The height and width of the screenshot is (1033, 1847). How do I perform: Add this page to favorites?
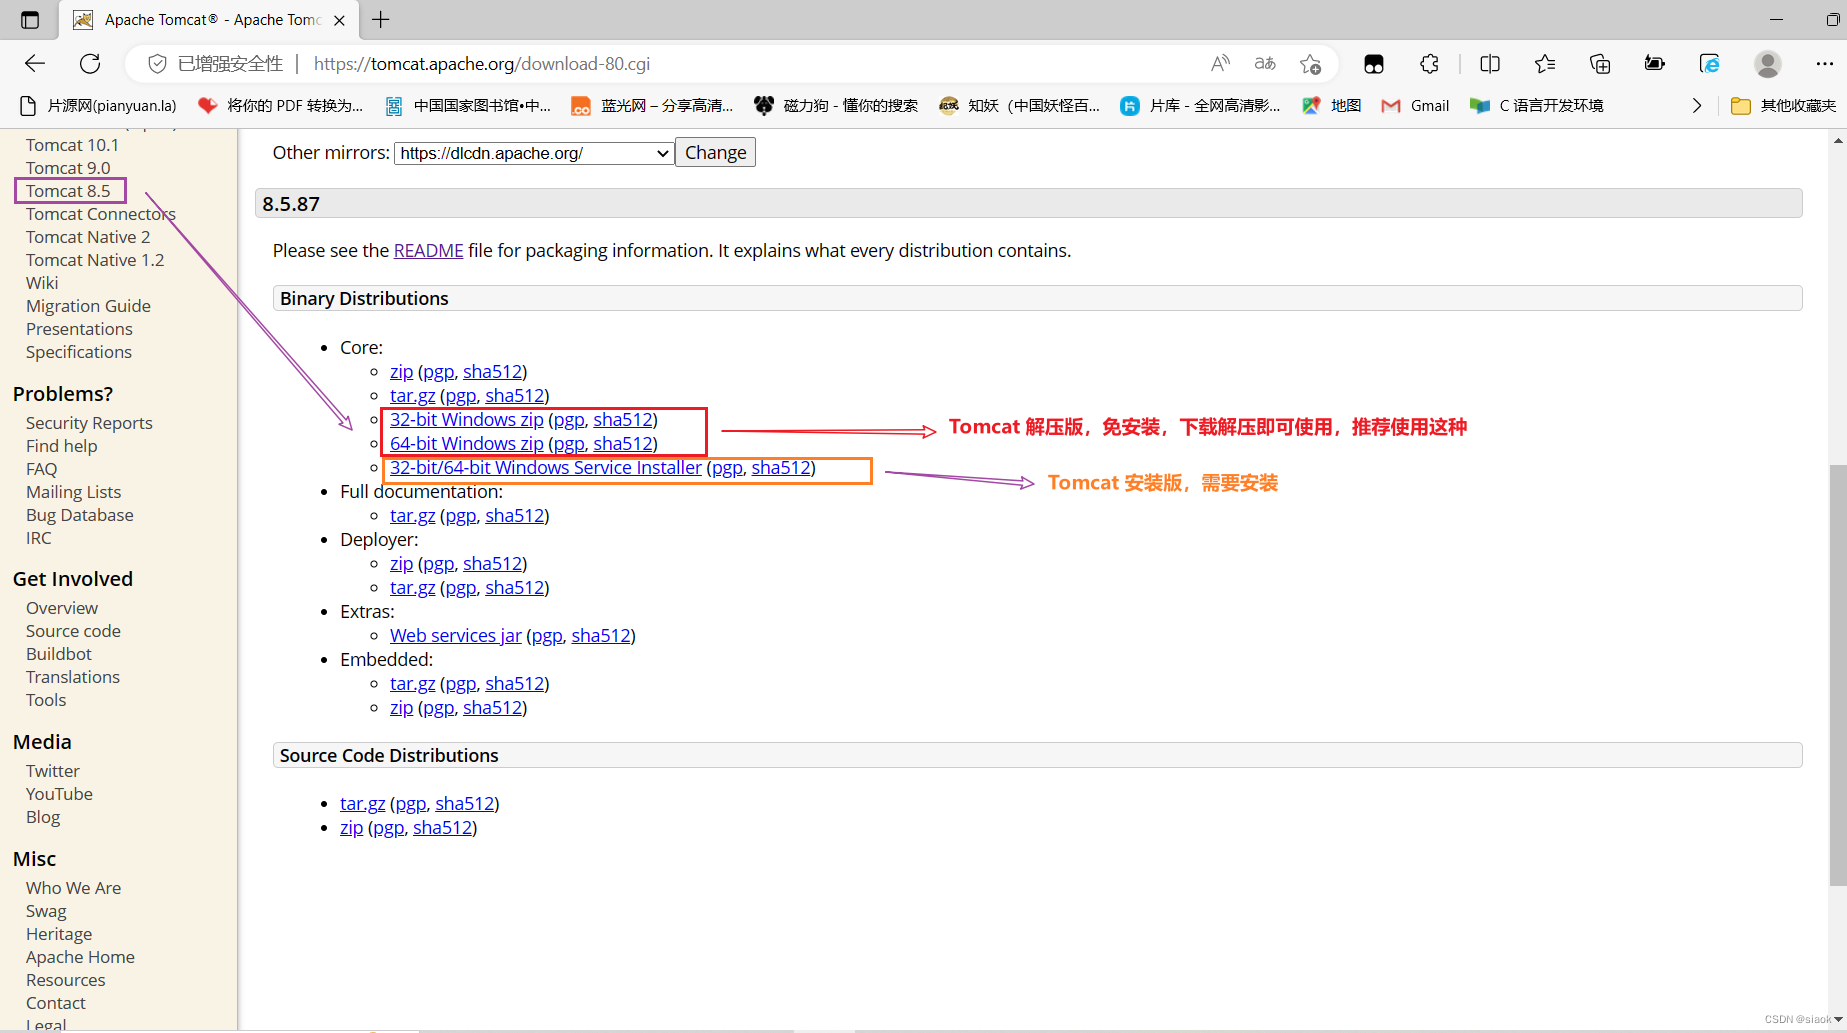point(1310,64)
